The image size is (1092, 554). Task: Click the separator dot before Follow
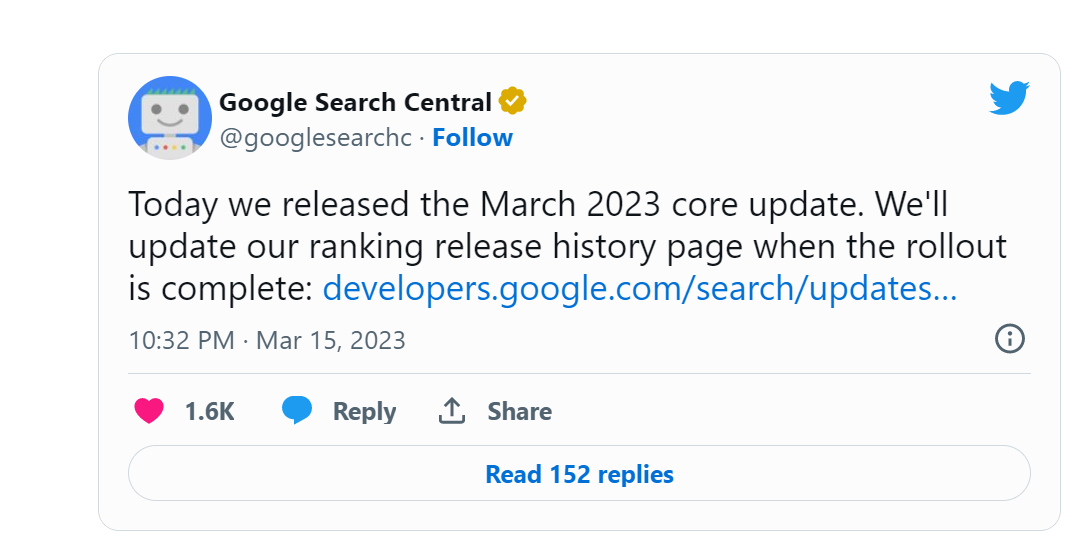[x=422, y=138]
